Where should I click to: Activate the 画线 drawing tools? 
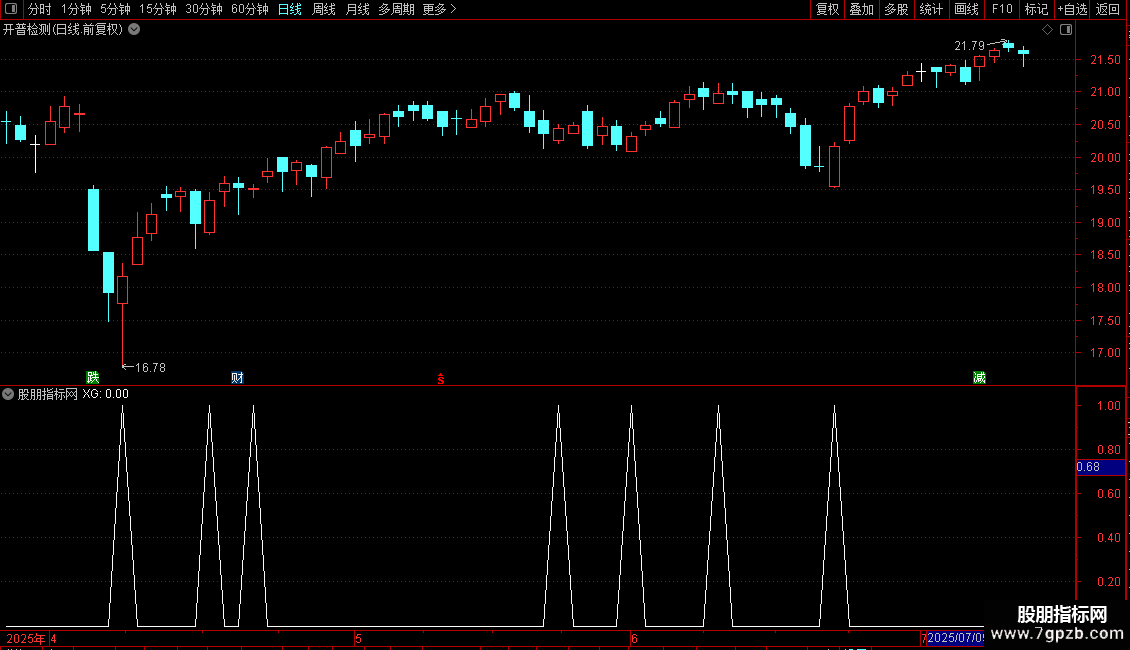click(966, 9)
